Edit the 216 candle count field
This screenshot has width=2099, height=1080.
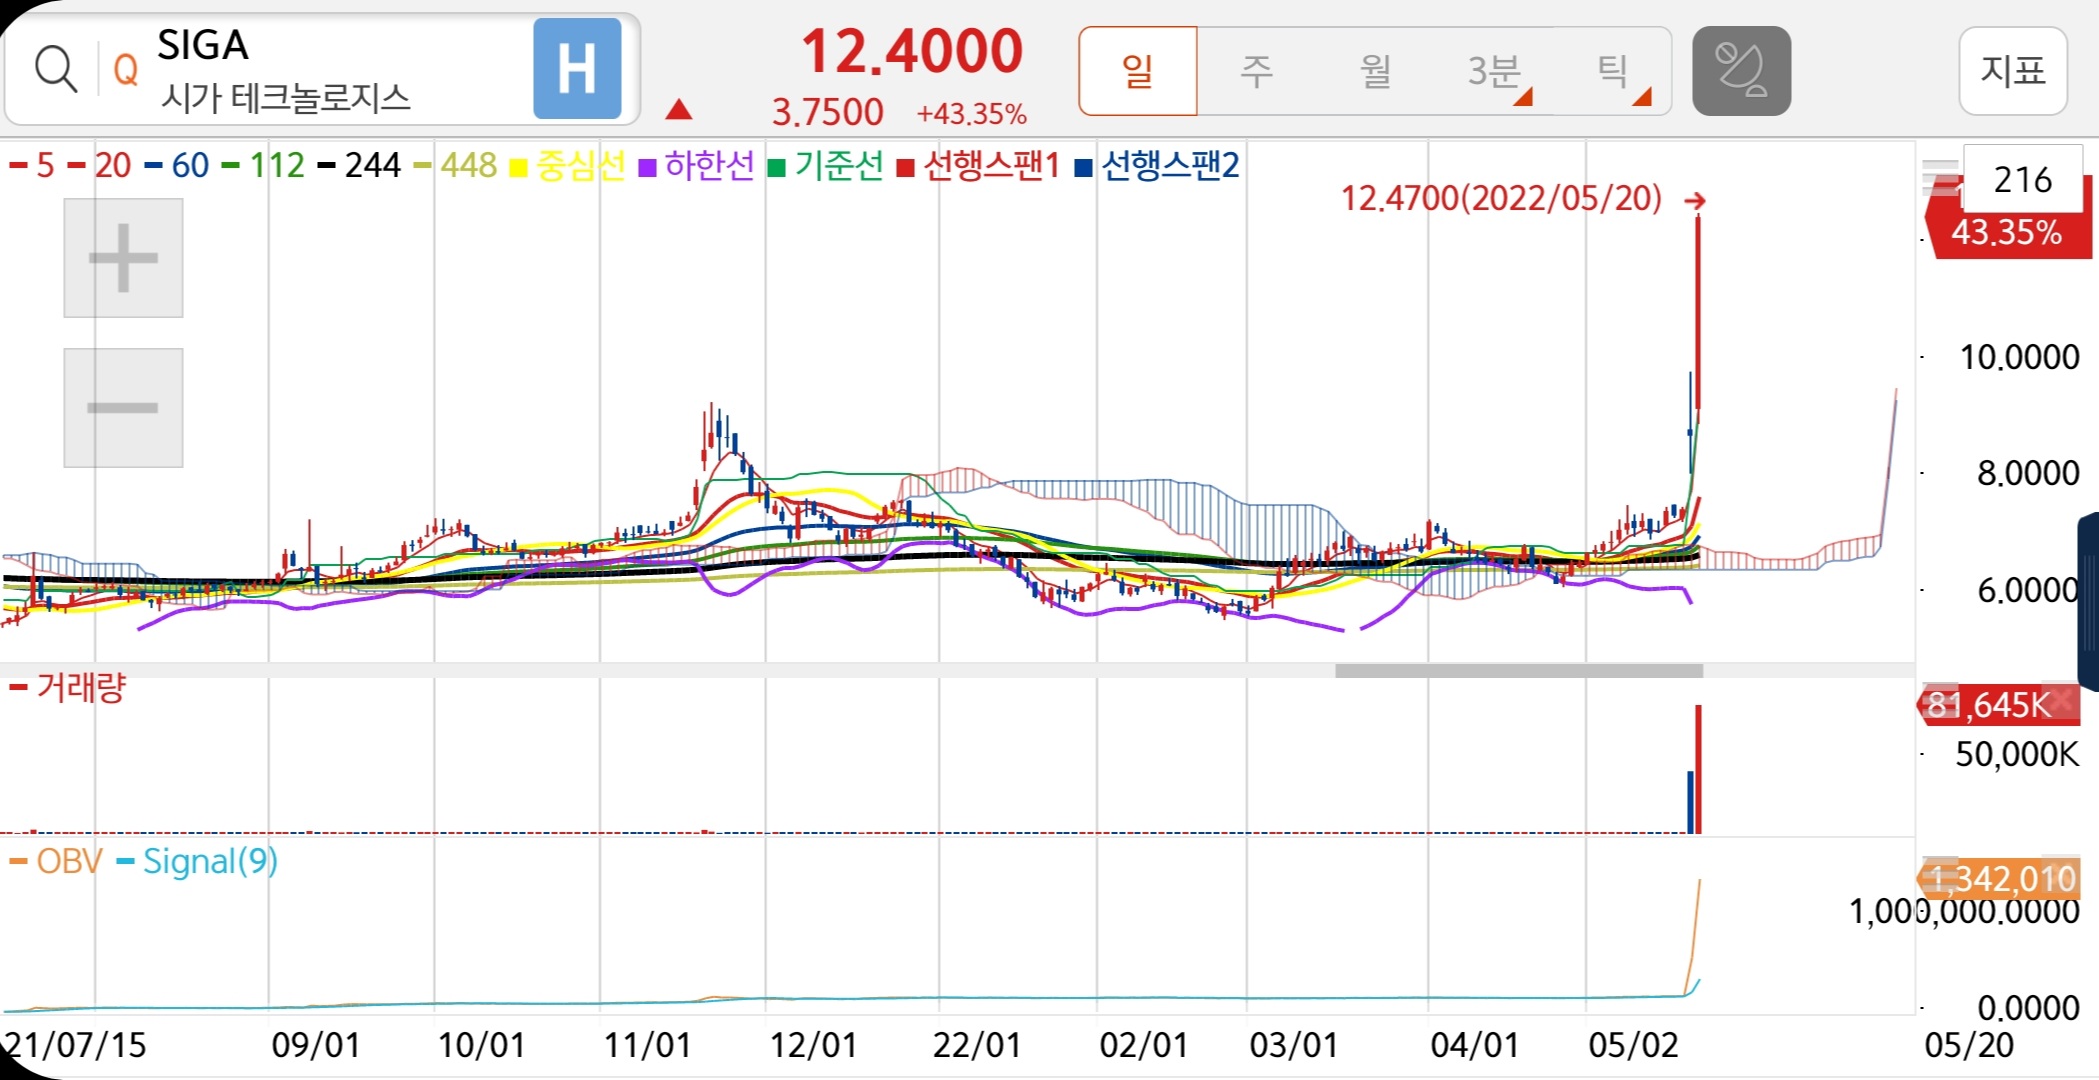2022,179
